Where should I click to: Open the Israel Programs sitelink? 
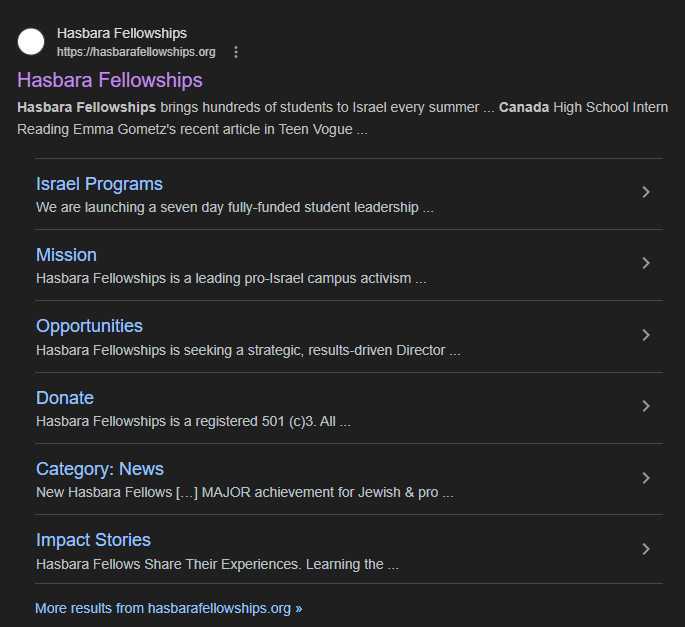coord(99,184)
